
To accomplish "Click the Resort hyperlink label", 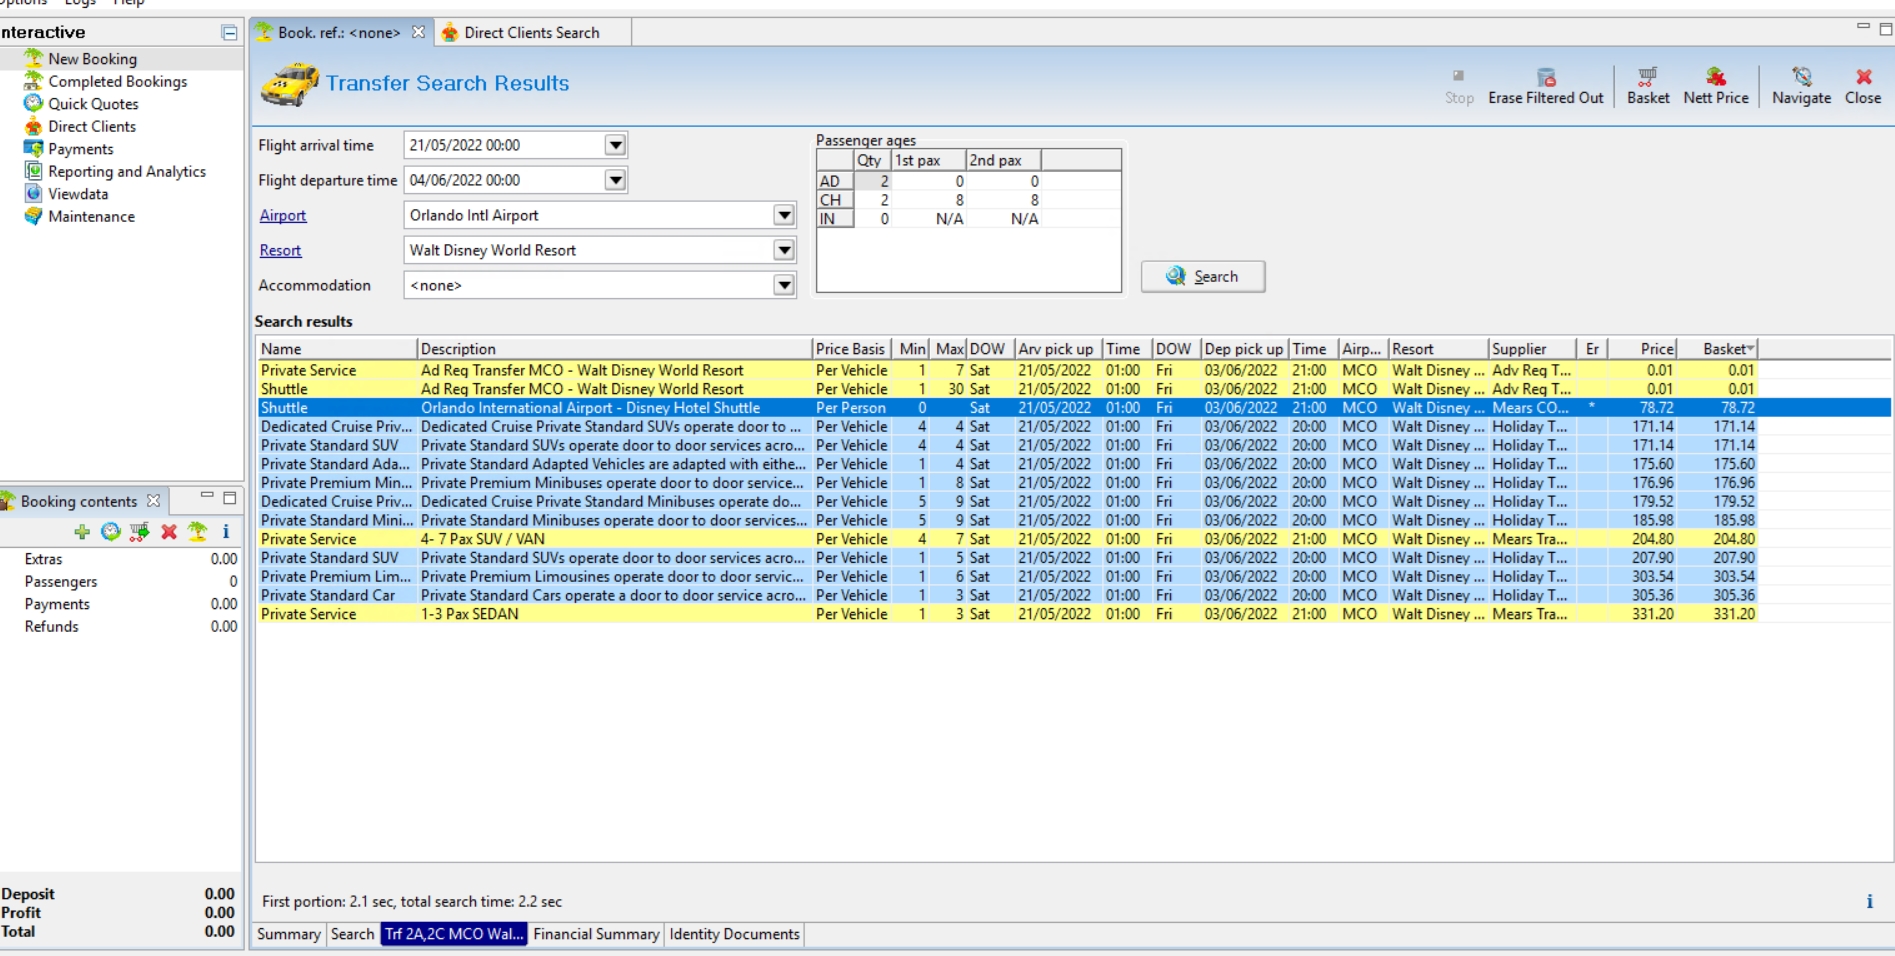I will 280,250.
